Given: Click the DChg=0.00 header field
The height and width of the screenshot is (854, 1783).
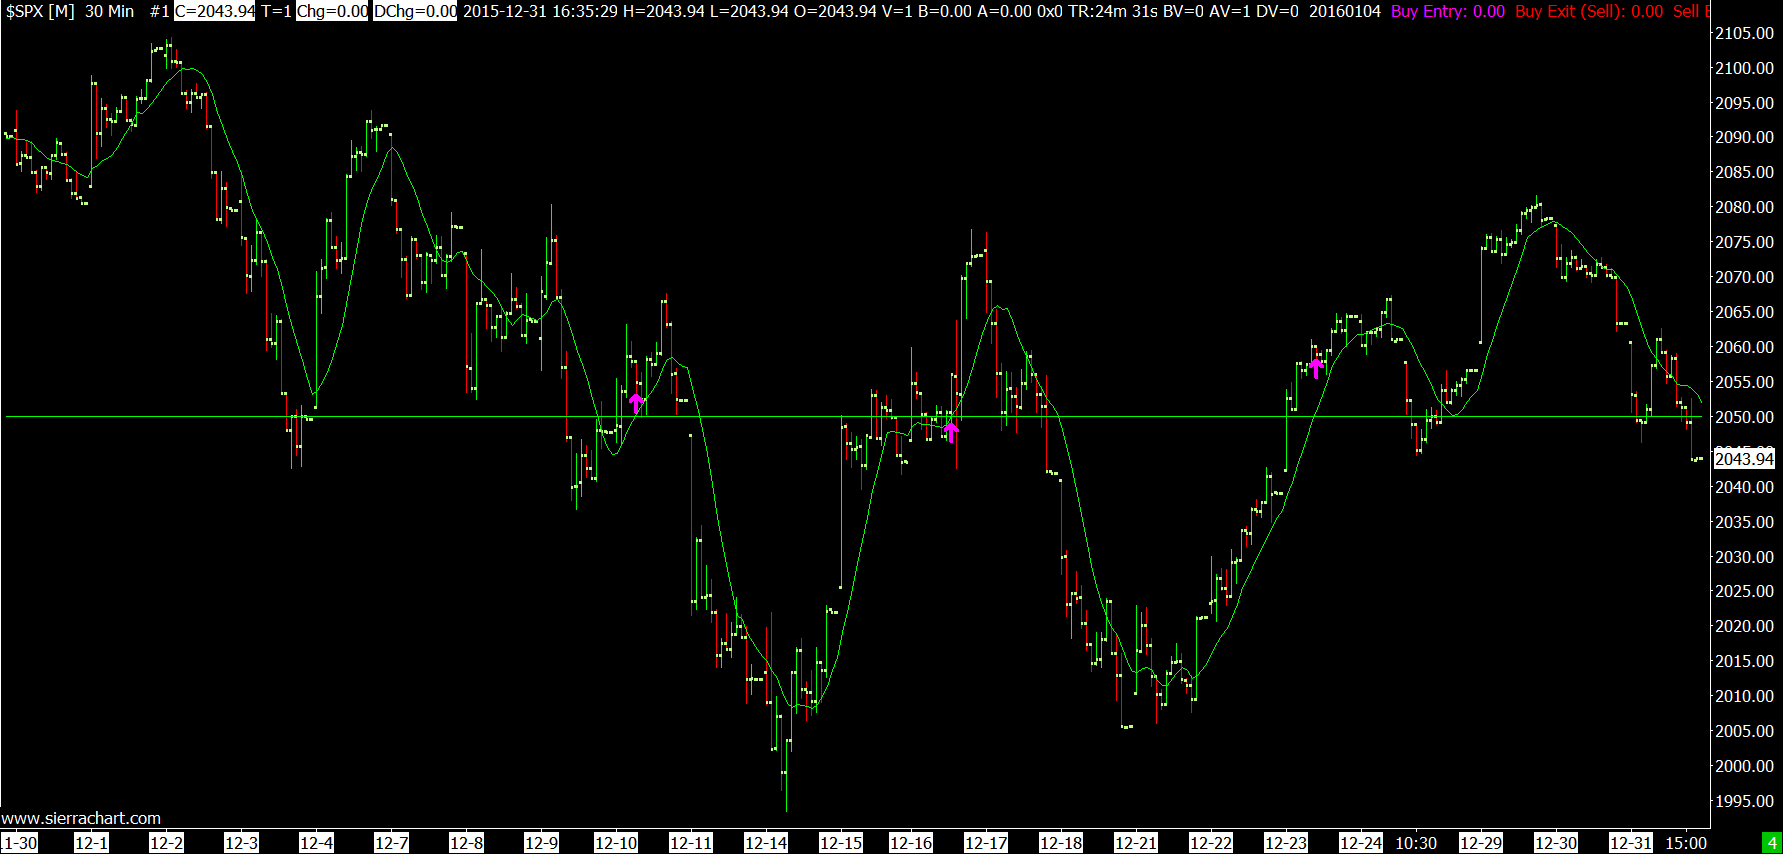Looking at the screenshot, I should (x=415, y=11).
